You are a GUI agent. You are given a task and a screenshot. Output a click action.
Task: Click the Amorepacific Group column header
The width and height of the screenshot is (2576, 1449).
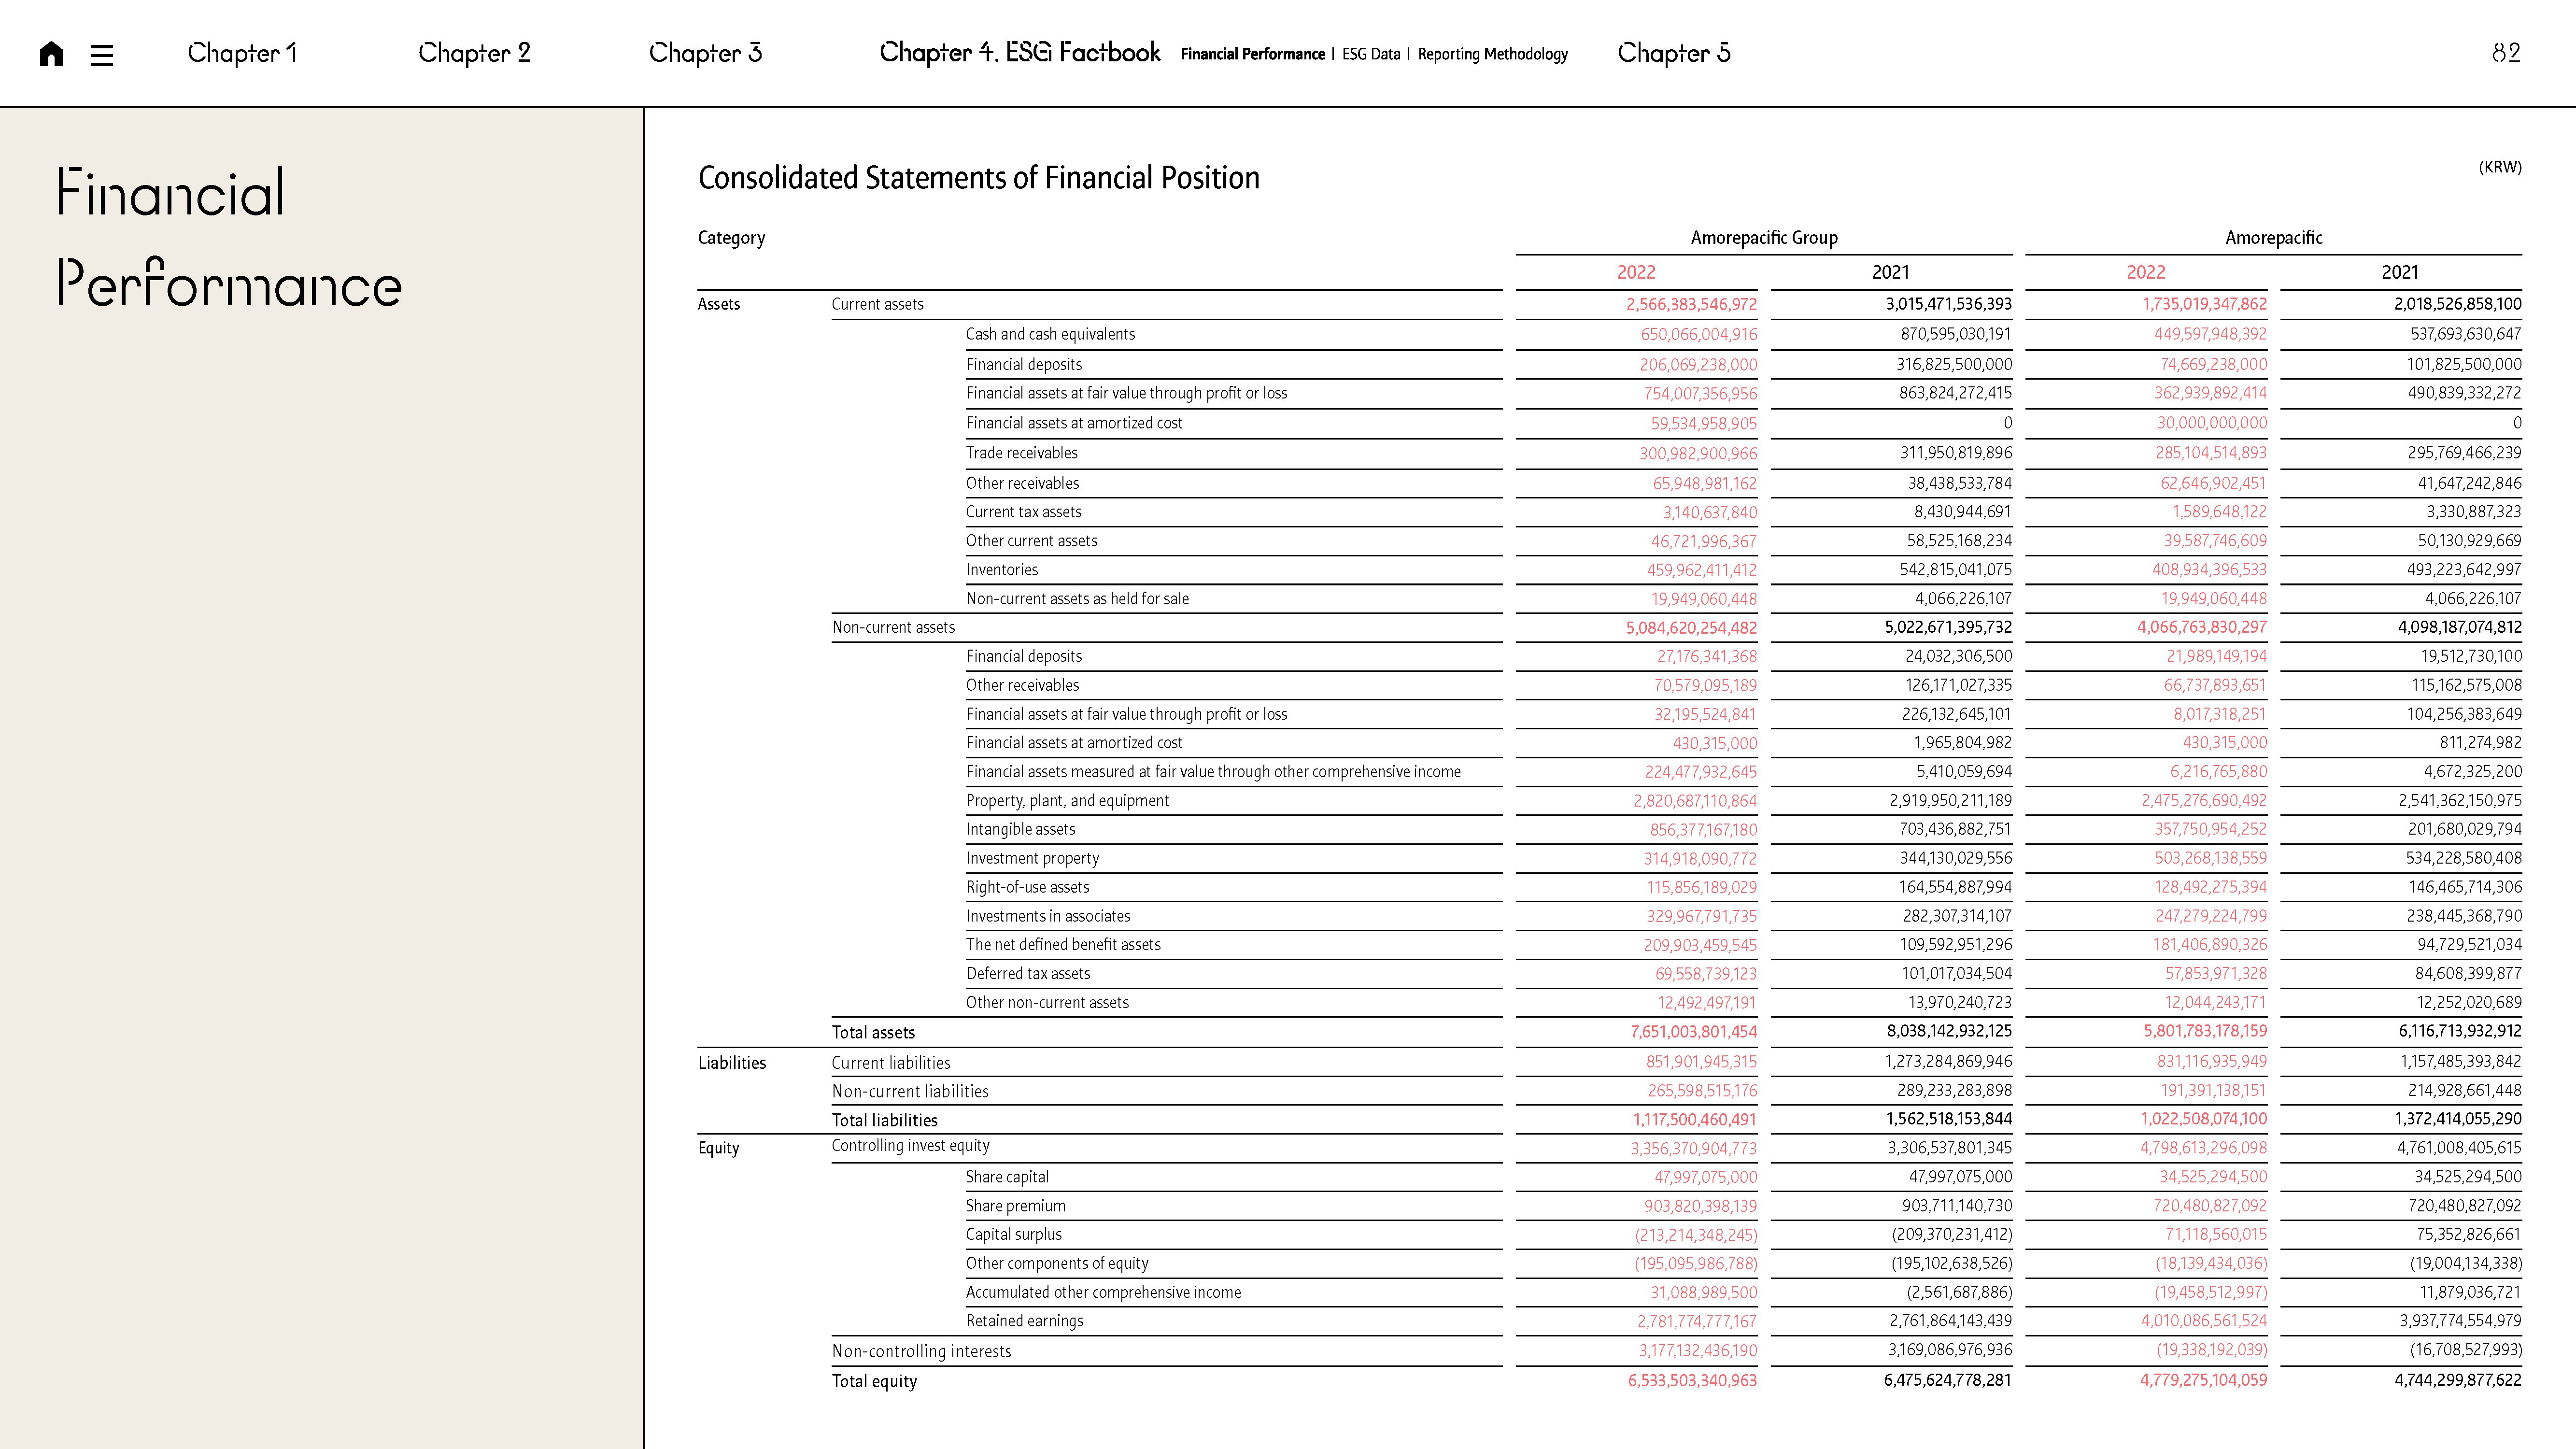(x=1763, y=238)
